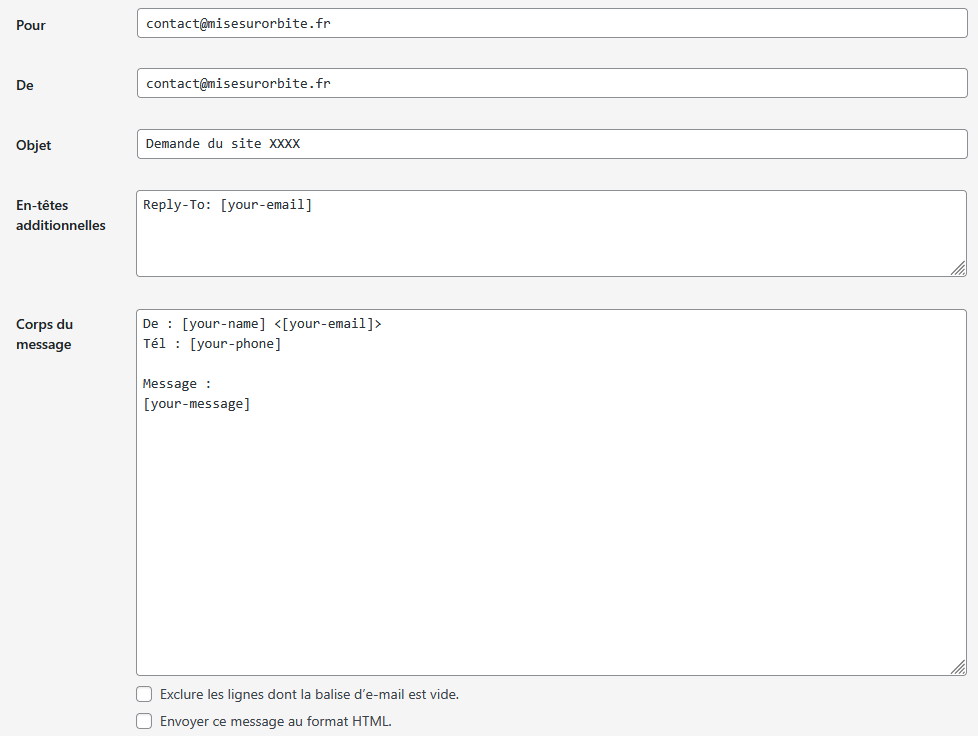Grab the resize handle of the En-têtes textarea
978x736 pixels.
coord(958,267)
